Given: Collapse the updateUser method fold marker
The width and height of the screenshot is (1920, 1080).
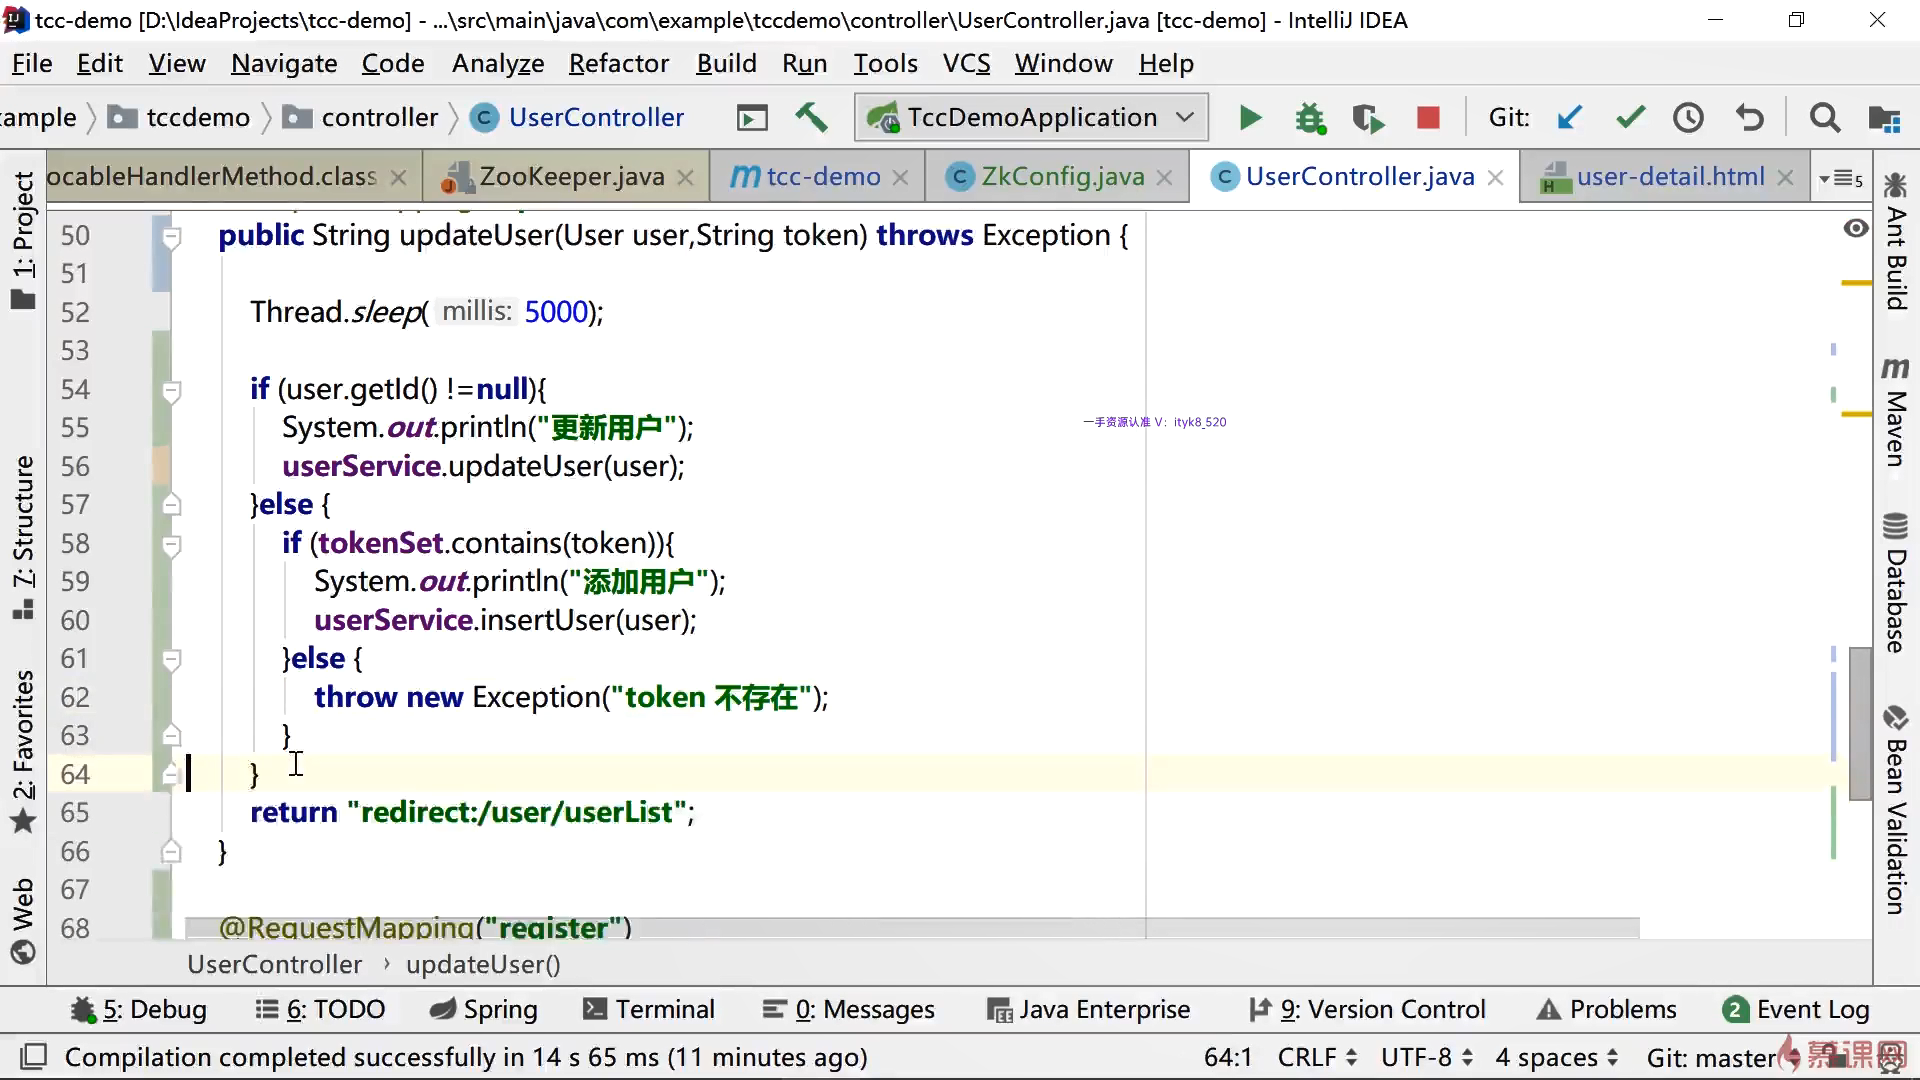Looking at the screenshot, I should pos(171,237).
